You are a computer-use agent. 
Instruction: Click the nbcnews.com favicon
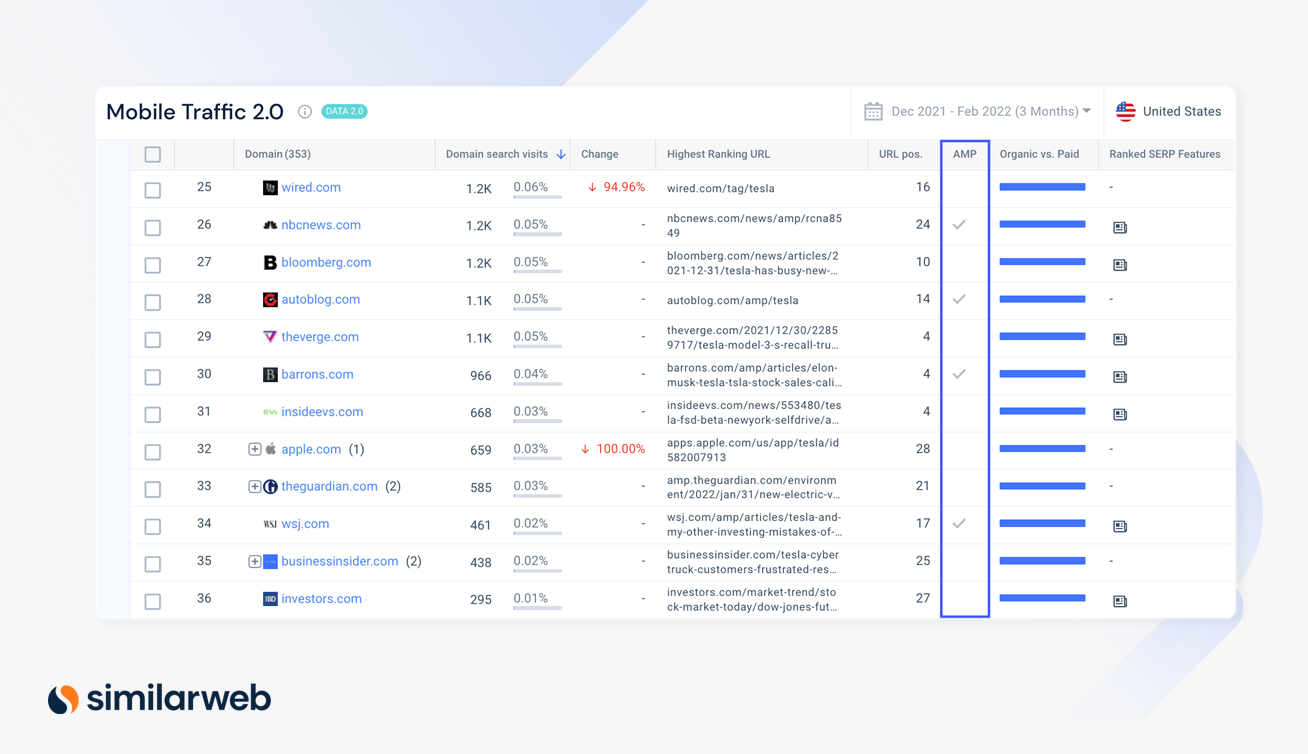(x=270, y=225)
